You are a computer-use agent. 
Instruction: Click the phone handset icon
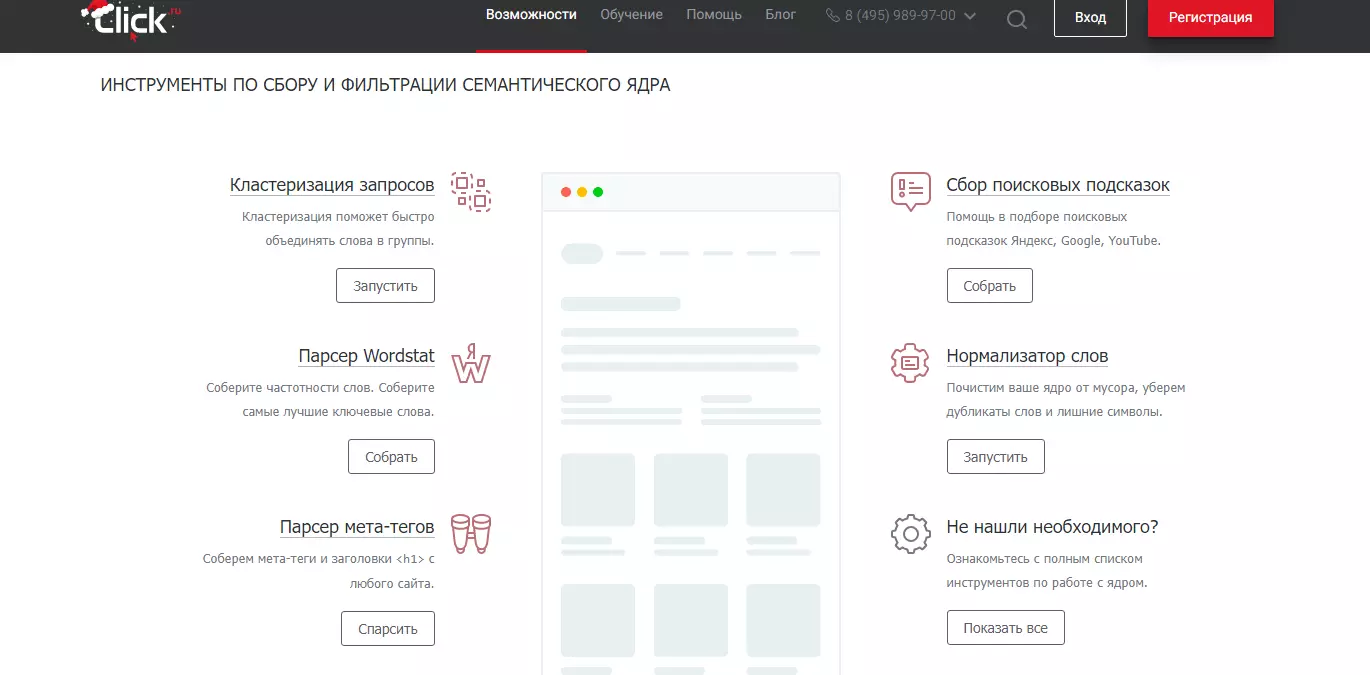pos(833,15)
